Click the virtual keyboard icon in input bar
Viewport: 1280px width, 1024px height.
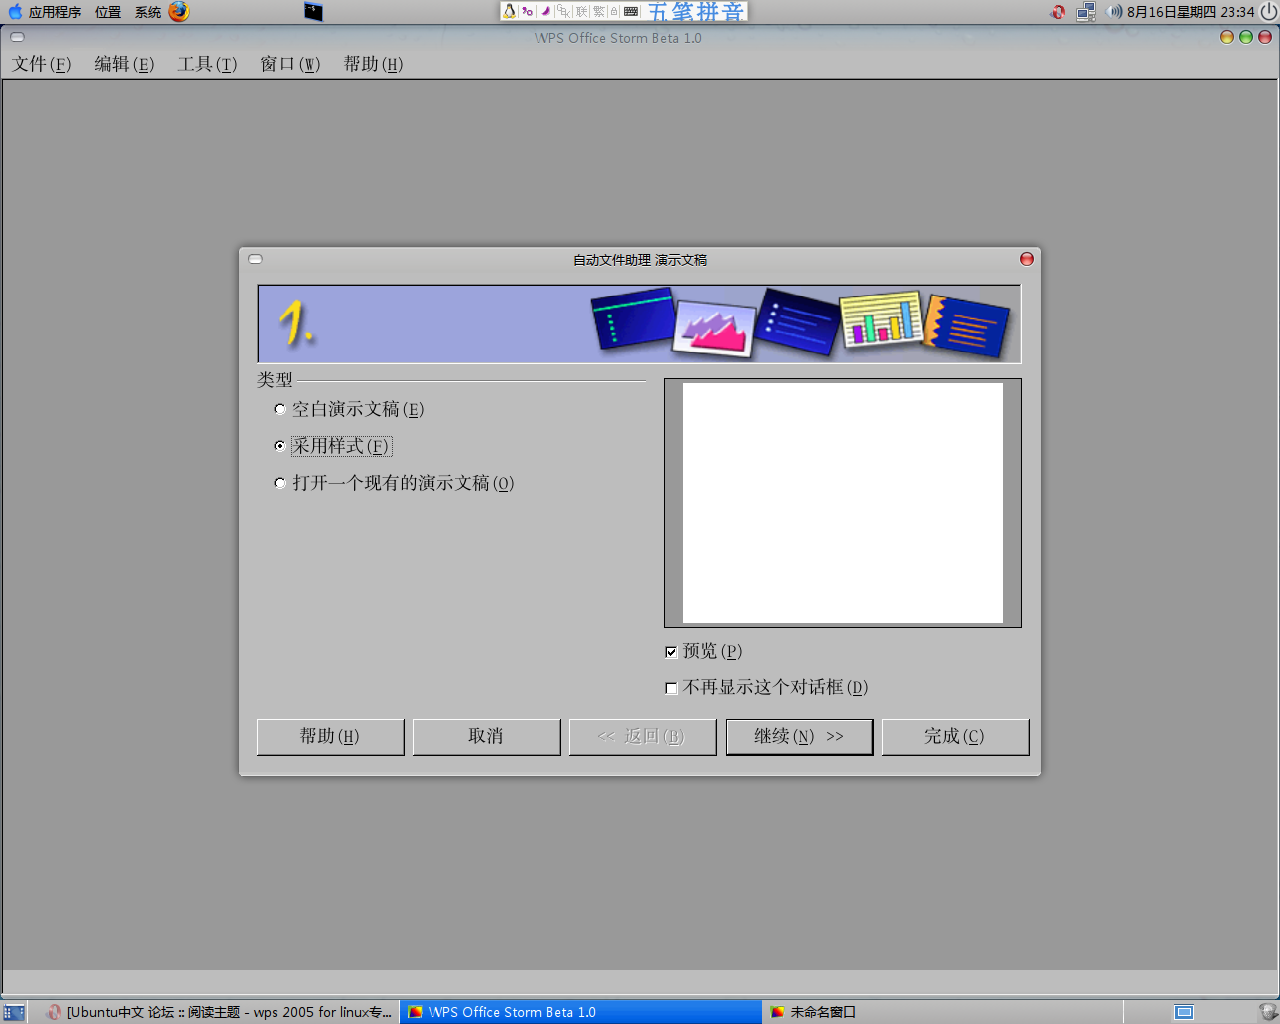pos(631,11)
